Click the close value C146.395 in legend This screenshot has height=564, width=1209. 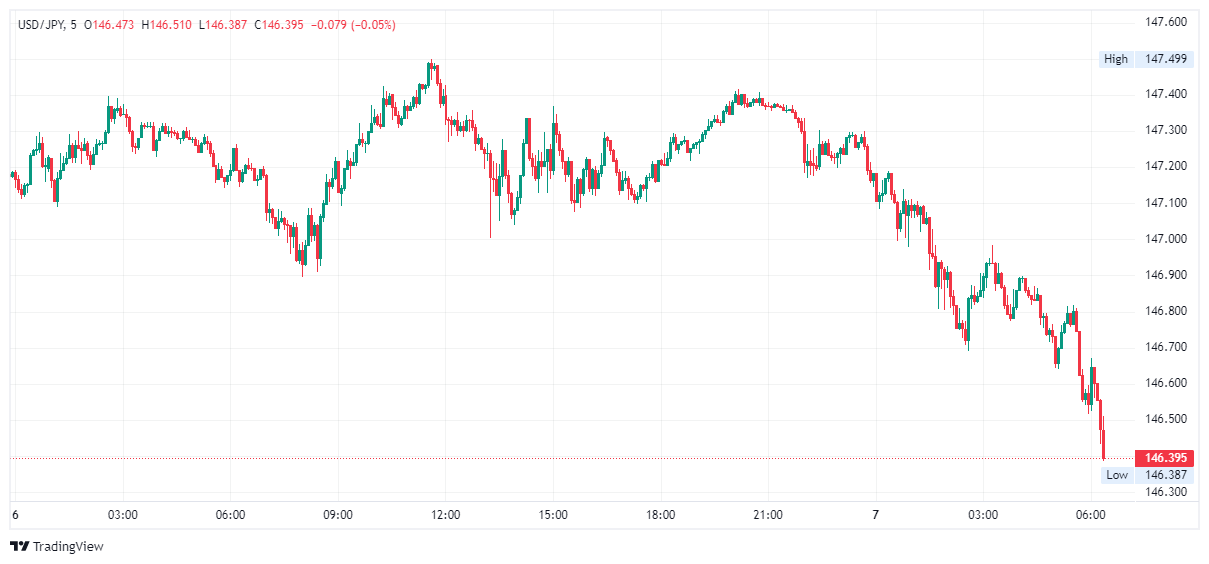tap(283, 24)
